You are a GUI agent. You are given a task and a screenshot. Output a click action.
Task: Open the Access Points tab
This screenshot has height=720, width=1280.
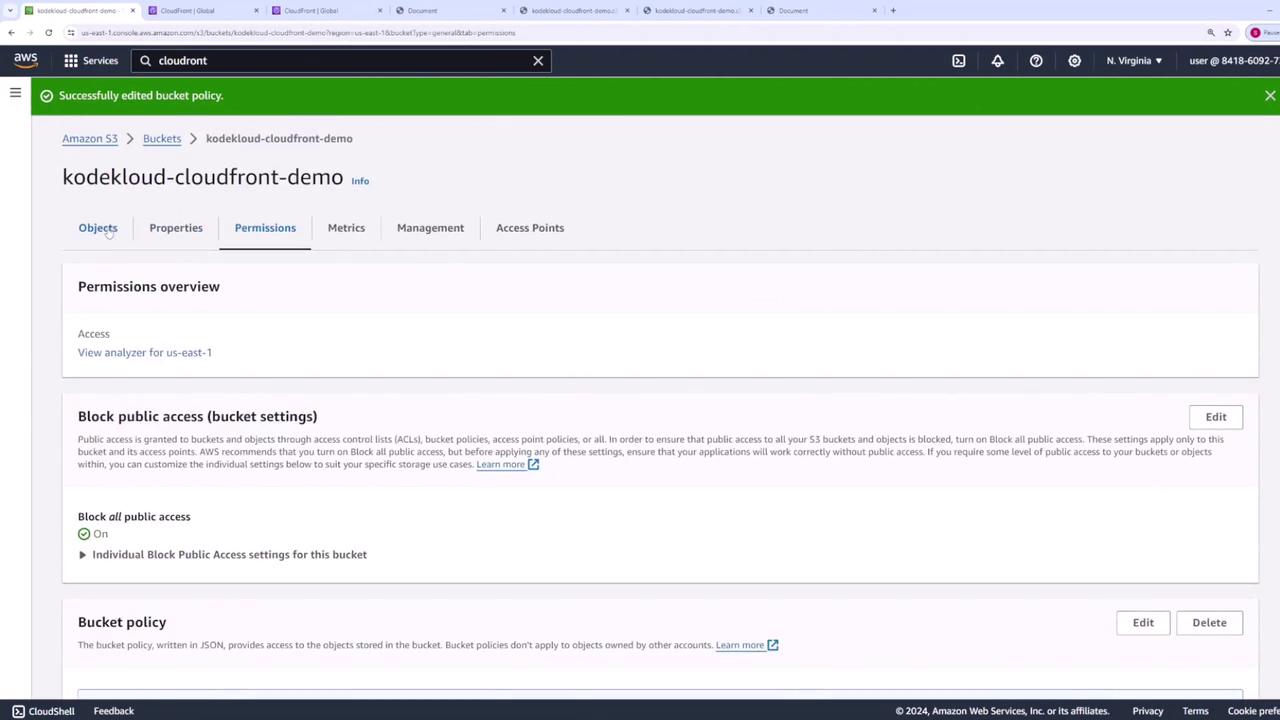530,228
